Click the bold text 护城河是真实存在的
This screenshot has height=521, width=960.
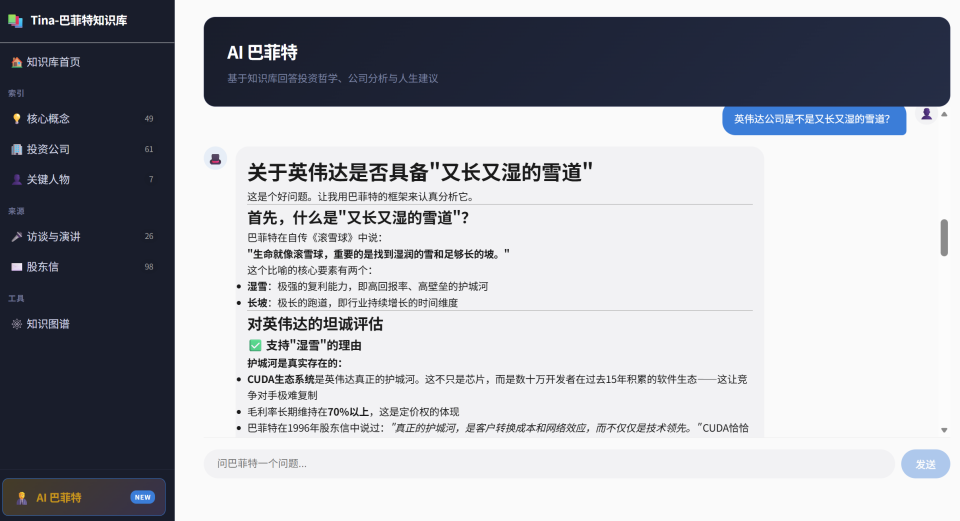coord(294,363)
